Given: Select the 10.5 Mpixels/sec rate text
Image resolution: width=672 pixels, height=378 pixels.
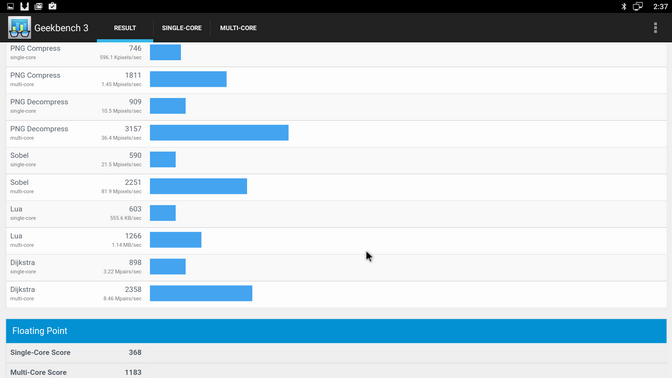Looking at the screenshot, I should (121, 111).
